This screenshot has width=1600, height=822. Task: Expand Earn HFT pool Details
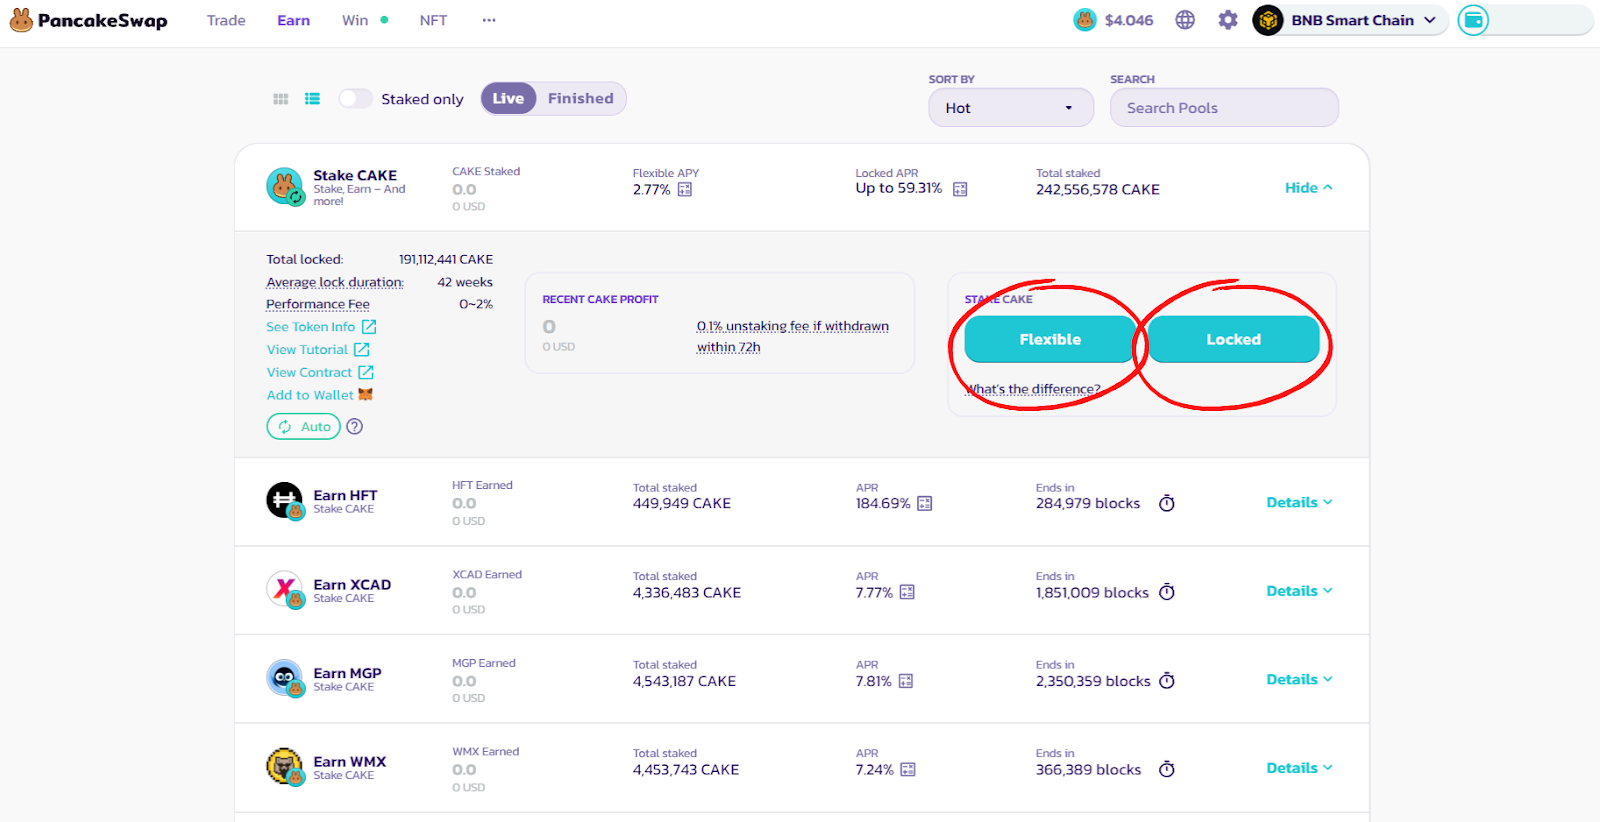click(1299, 502)
